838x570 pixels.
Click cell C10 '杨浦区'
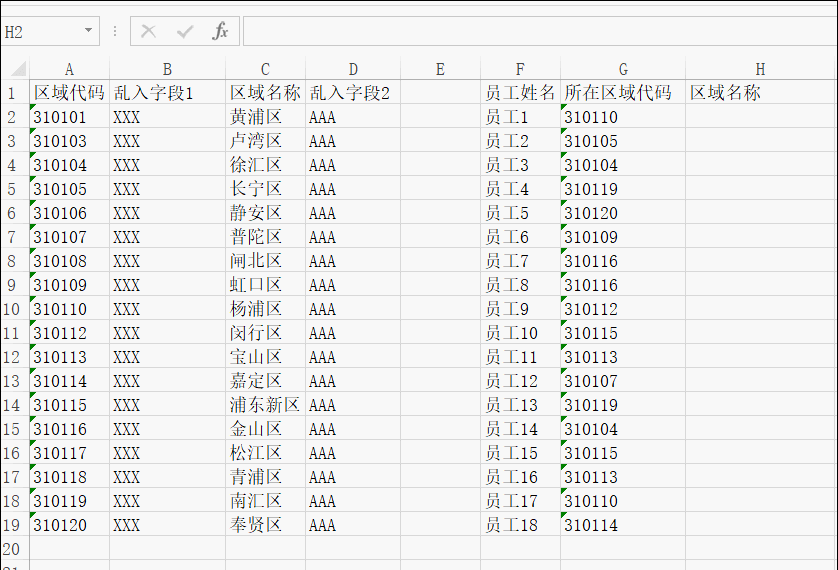tap(266, 309)
